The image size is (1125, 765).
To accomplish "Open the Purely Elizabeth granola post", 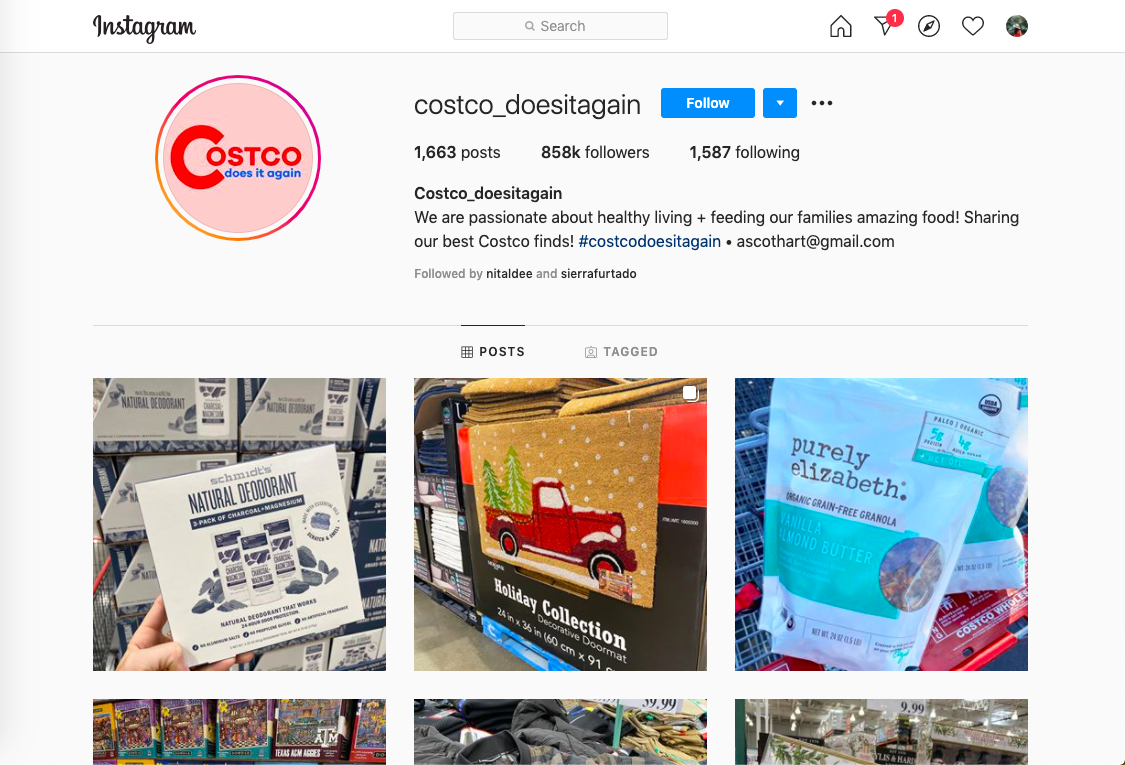I will pyautogui.click(x=881, y=525).
